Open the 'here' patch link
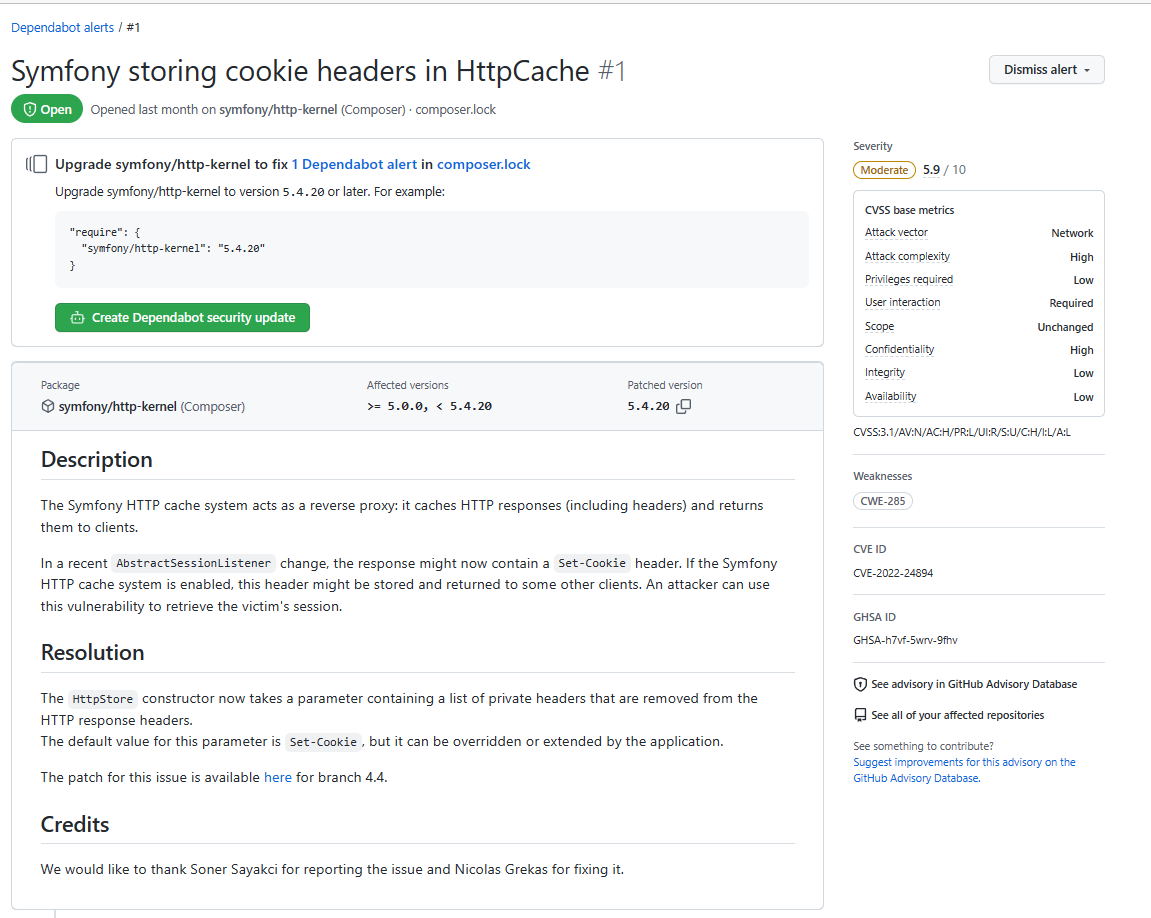Viewport: 1151px width, 918px height. coord(278,777)
